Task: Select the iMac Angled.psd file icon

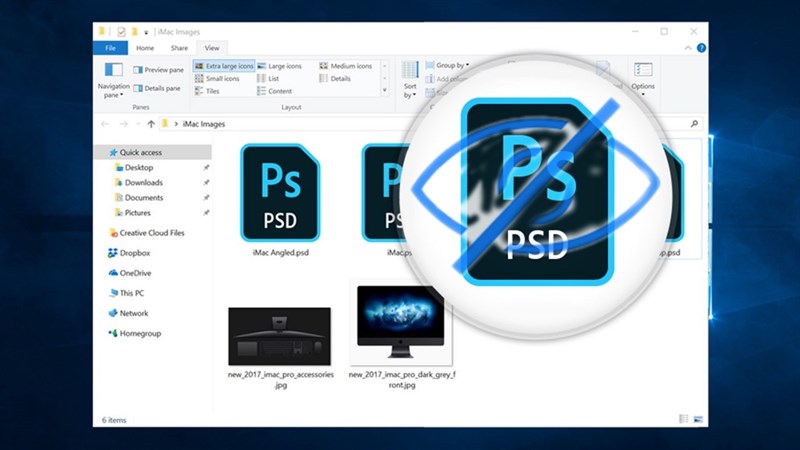Action: pos(280,193)
